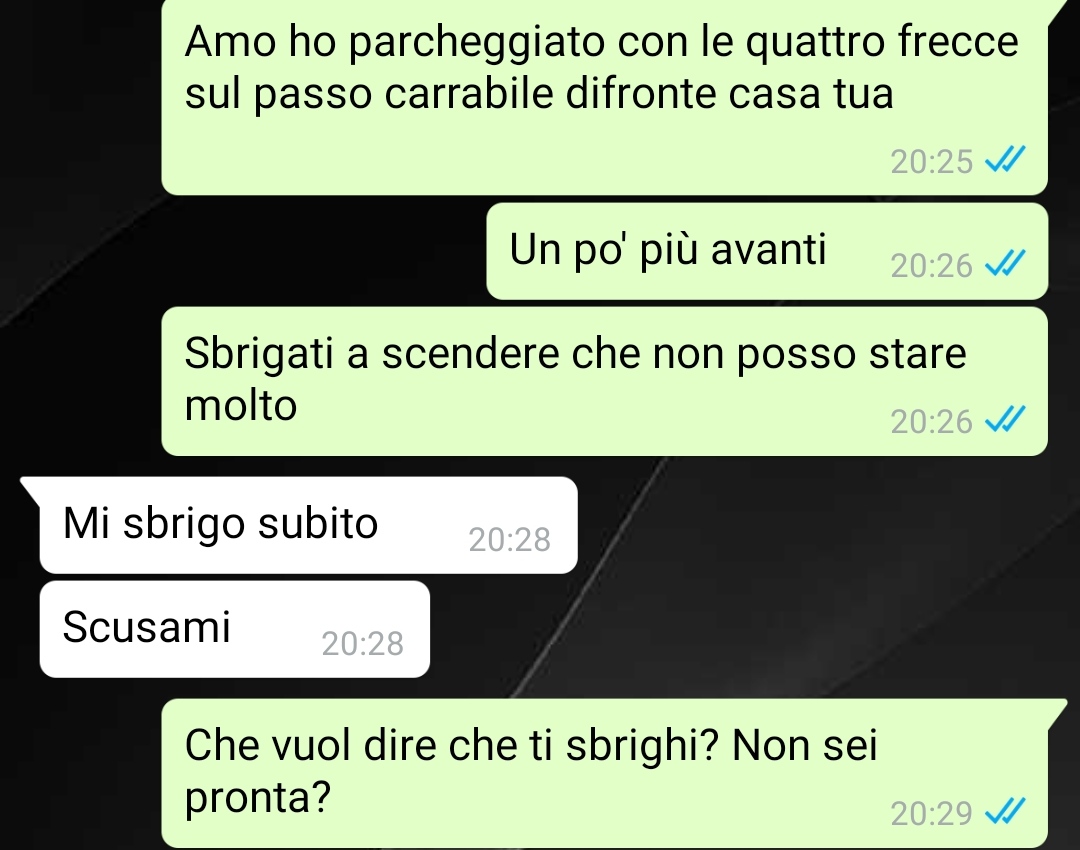
Task: Select the 'Un po' più avanti' message
Action: (767, 251)
